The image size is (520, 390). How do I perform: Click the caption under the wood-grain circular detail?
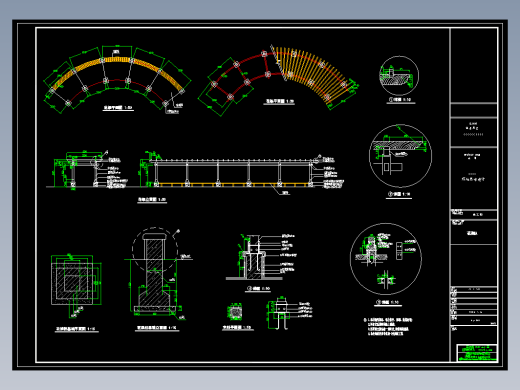pos(399,194)
